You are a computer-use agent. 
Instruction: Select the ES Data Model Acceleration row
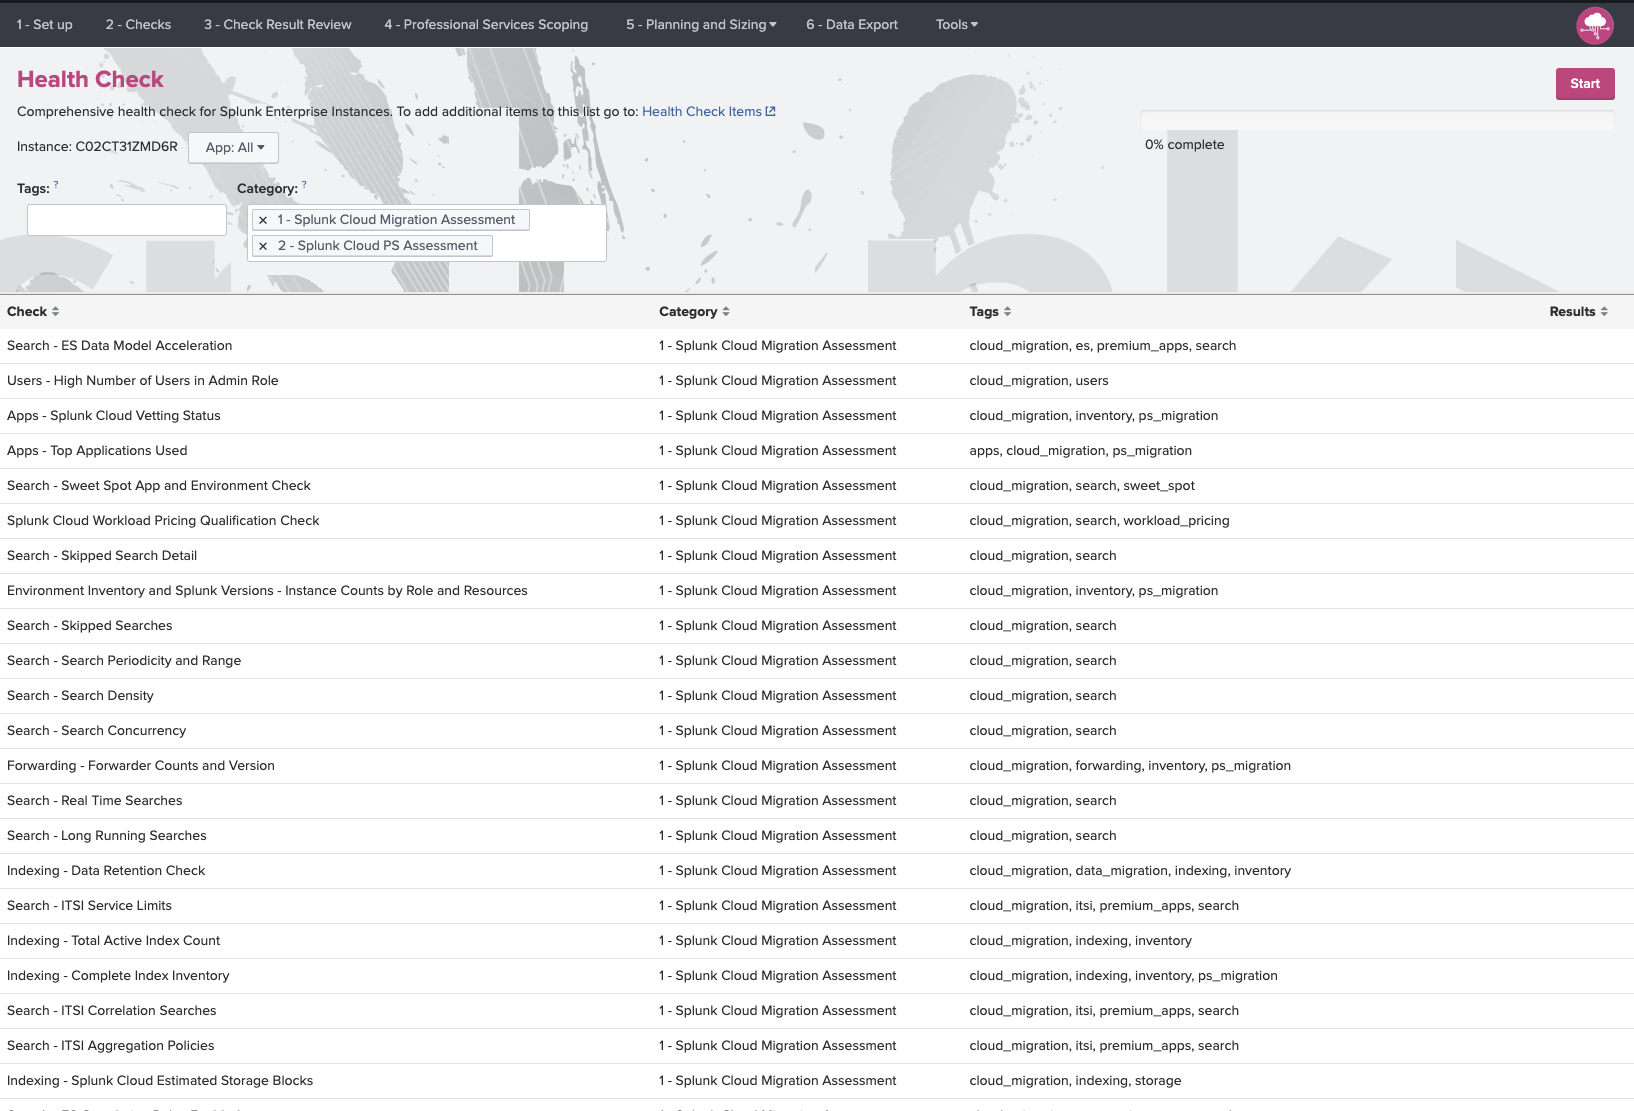click(x=817, y=346)
